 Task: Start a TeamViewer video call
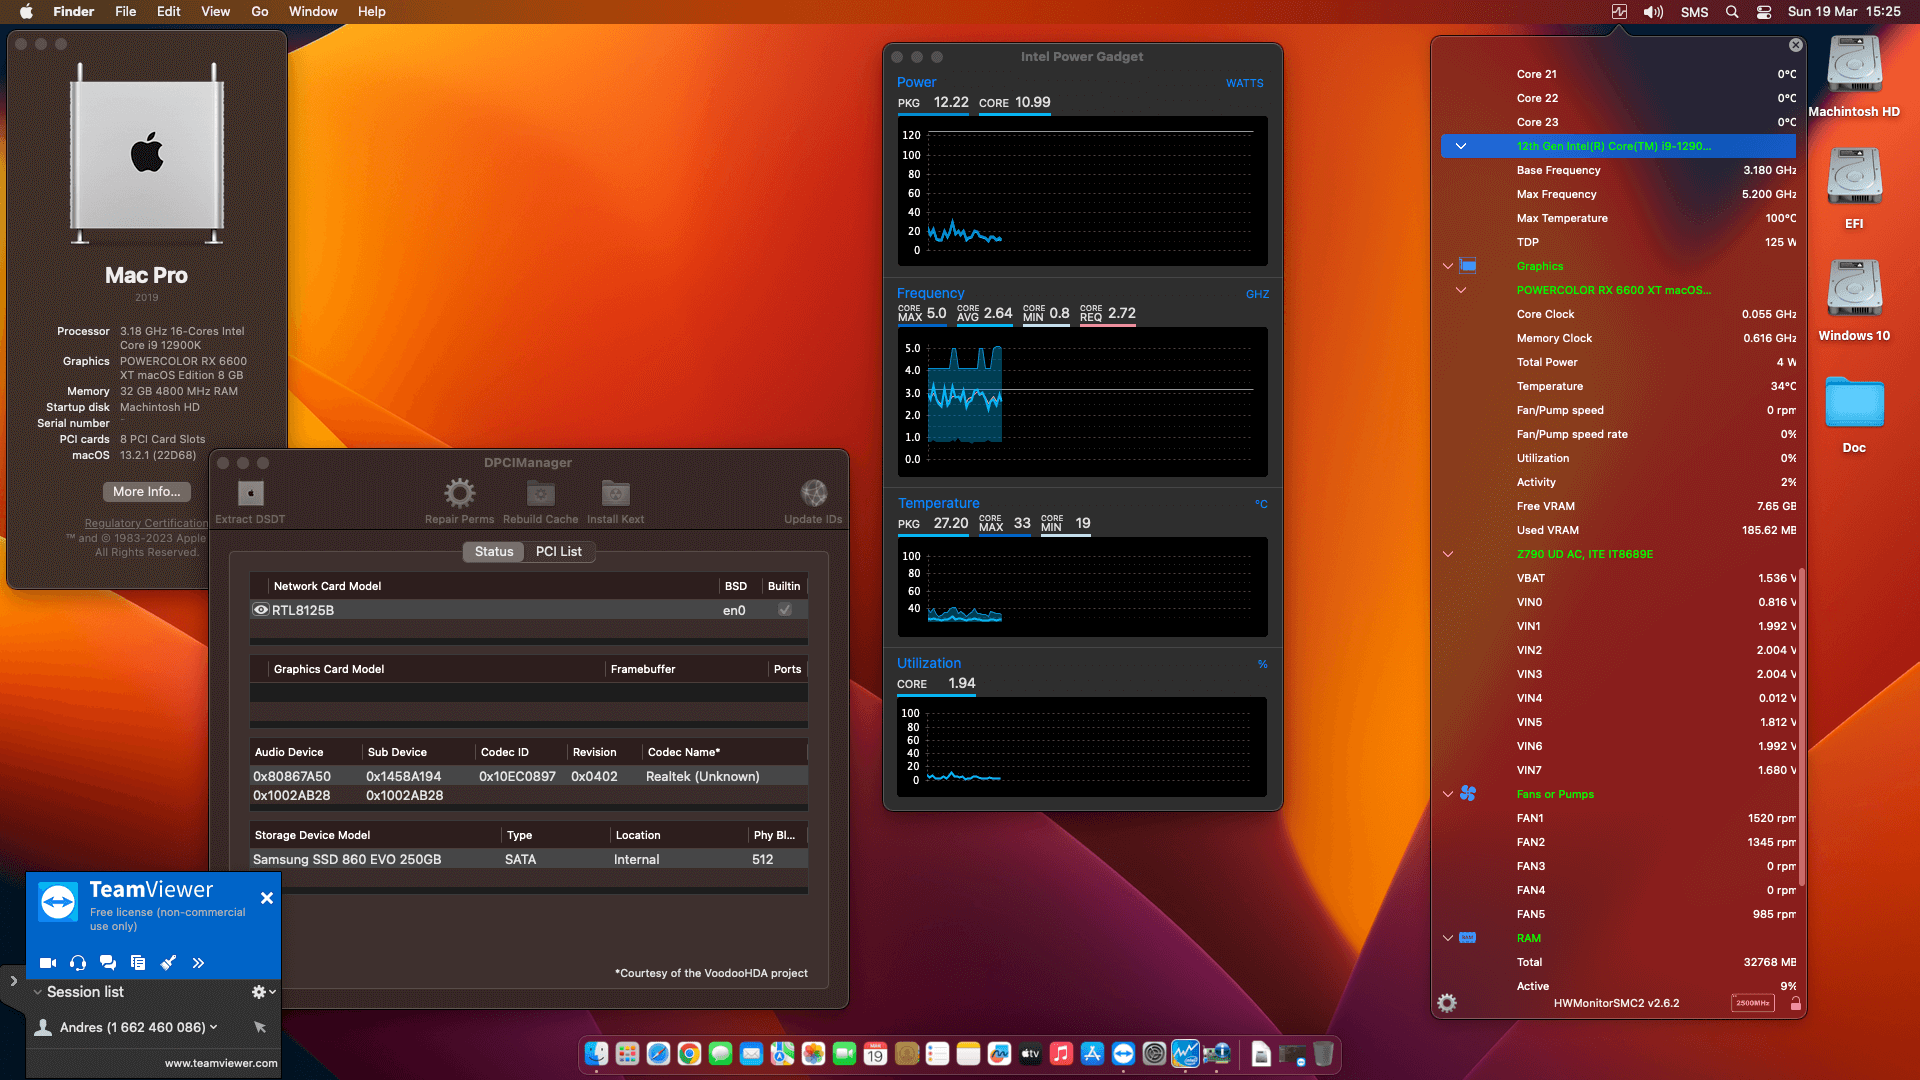(x=47, y=963)
